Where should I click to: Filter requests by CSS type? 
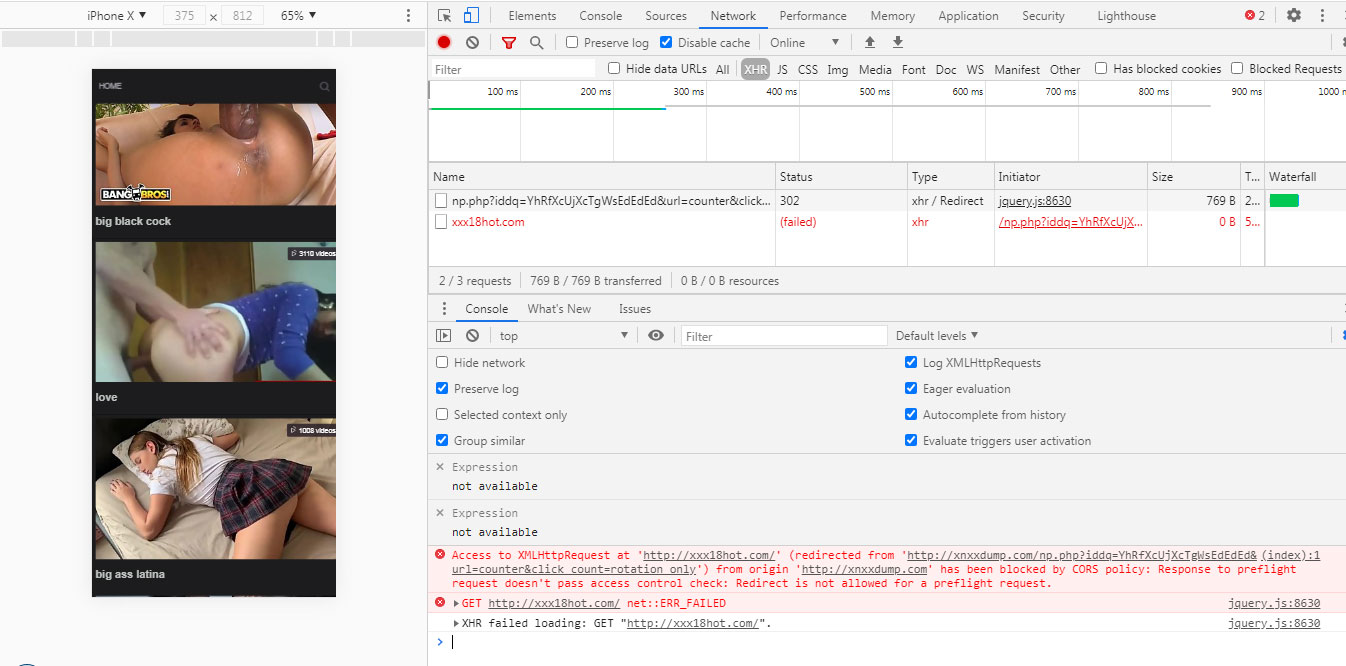[808, 69]
